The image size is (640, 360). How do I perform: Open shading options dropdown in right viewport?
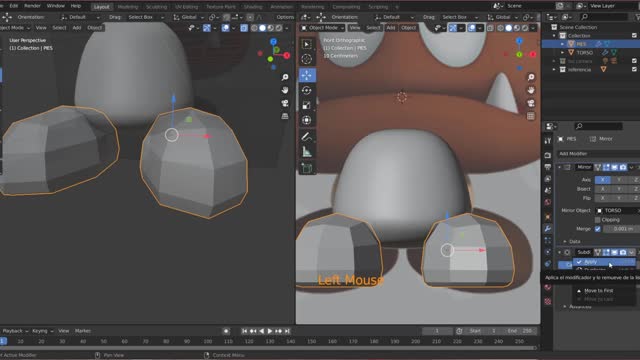pyautogui.click(x=533, y=28)
